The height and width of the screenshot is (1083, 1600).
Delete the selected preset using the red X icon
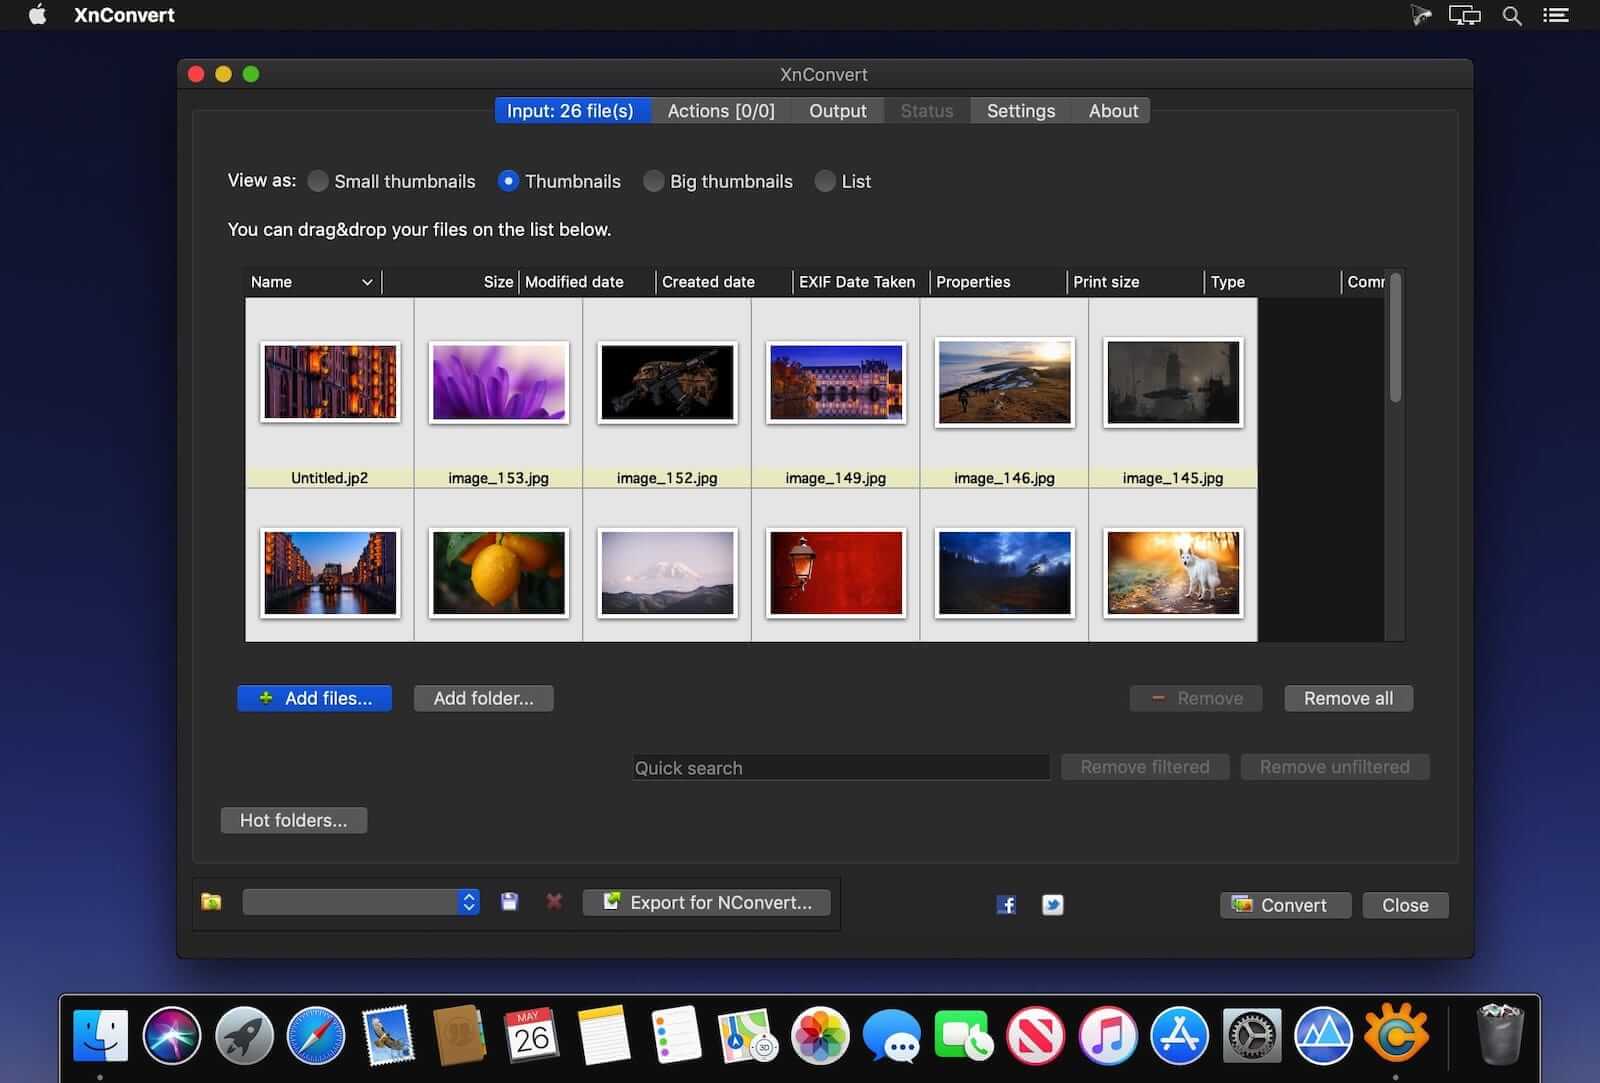click(552, 901)
